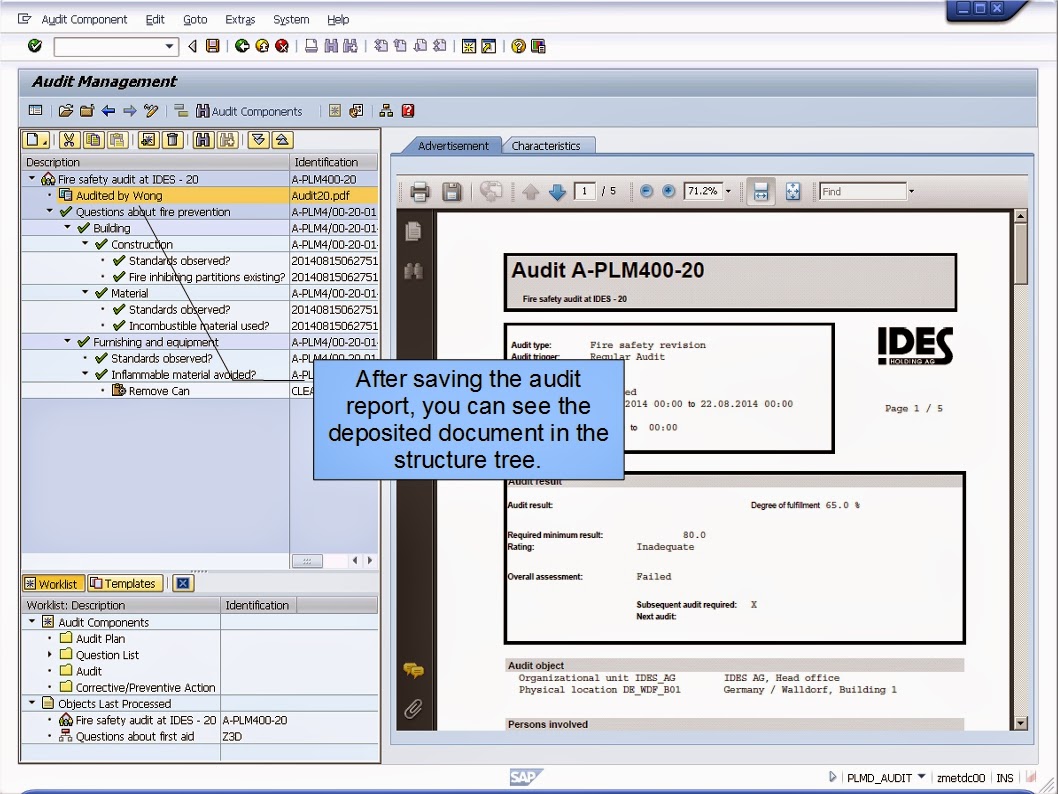Select the Cut scissors icon above the structure tree
This screenshot has width=1058, height=794.
pos(68,140)
